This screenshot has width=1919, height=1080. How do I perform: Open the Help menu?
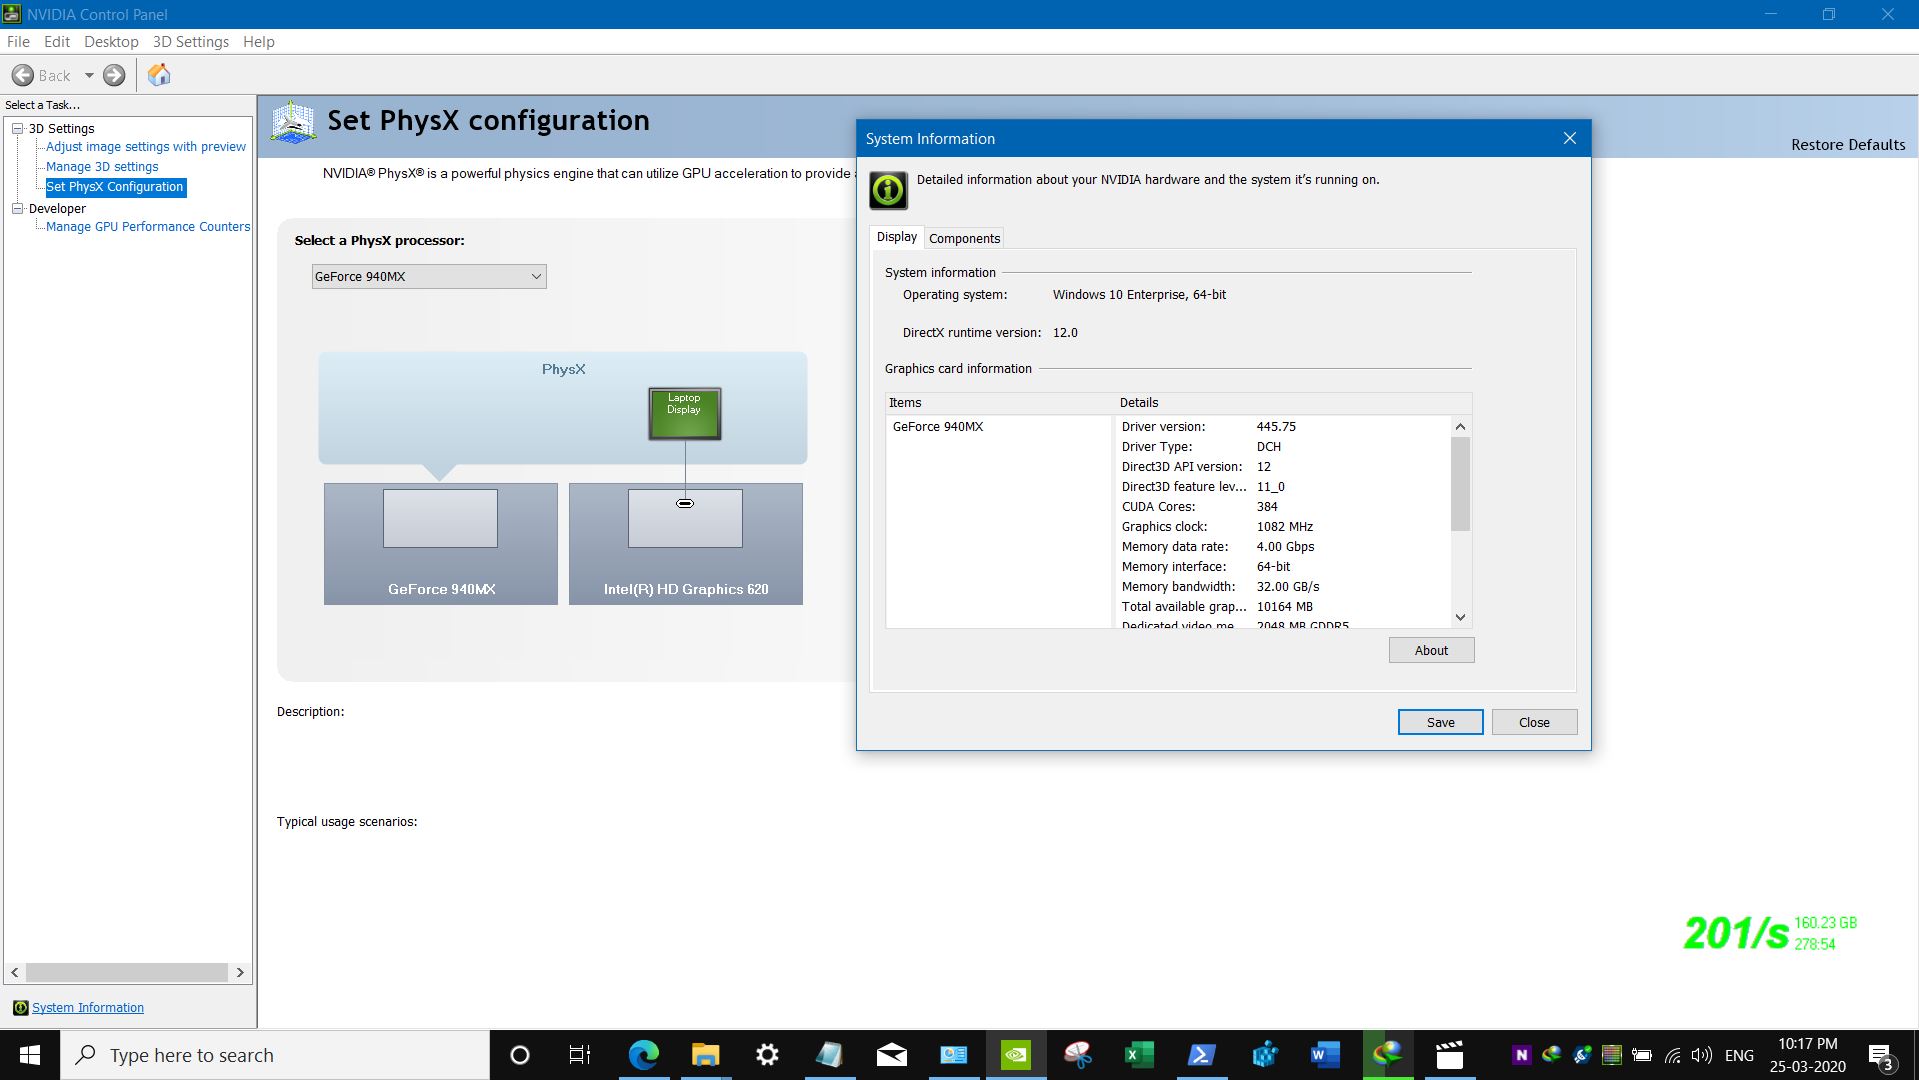(x=259, y=41)
